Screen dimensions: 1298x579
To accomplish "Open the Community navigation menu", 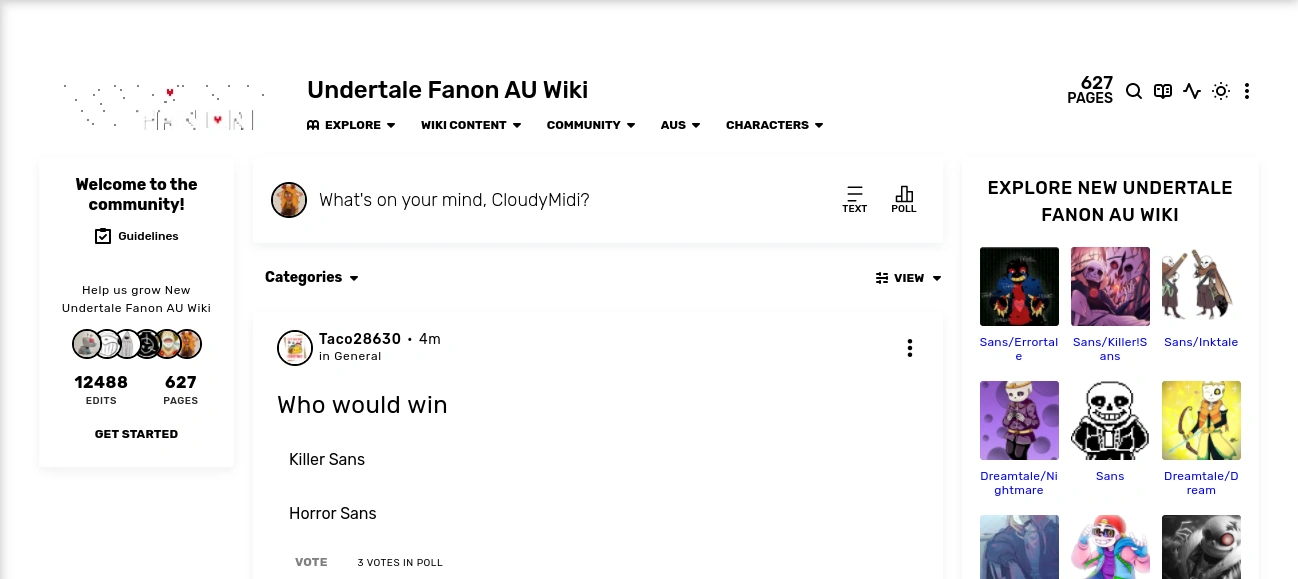I will tap(591, 125).
